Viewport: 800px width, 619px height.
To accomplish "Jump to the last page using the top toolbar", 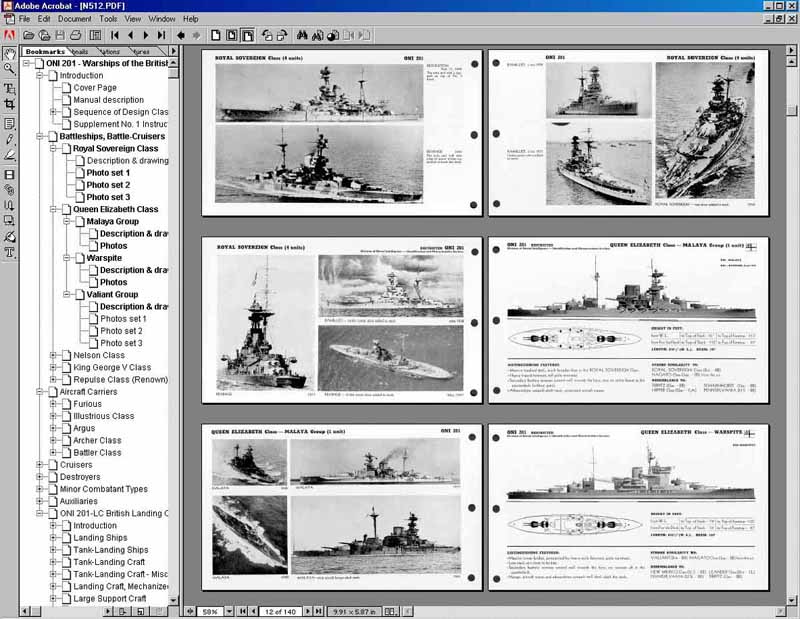I will 161,35.
